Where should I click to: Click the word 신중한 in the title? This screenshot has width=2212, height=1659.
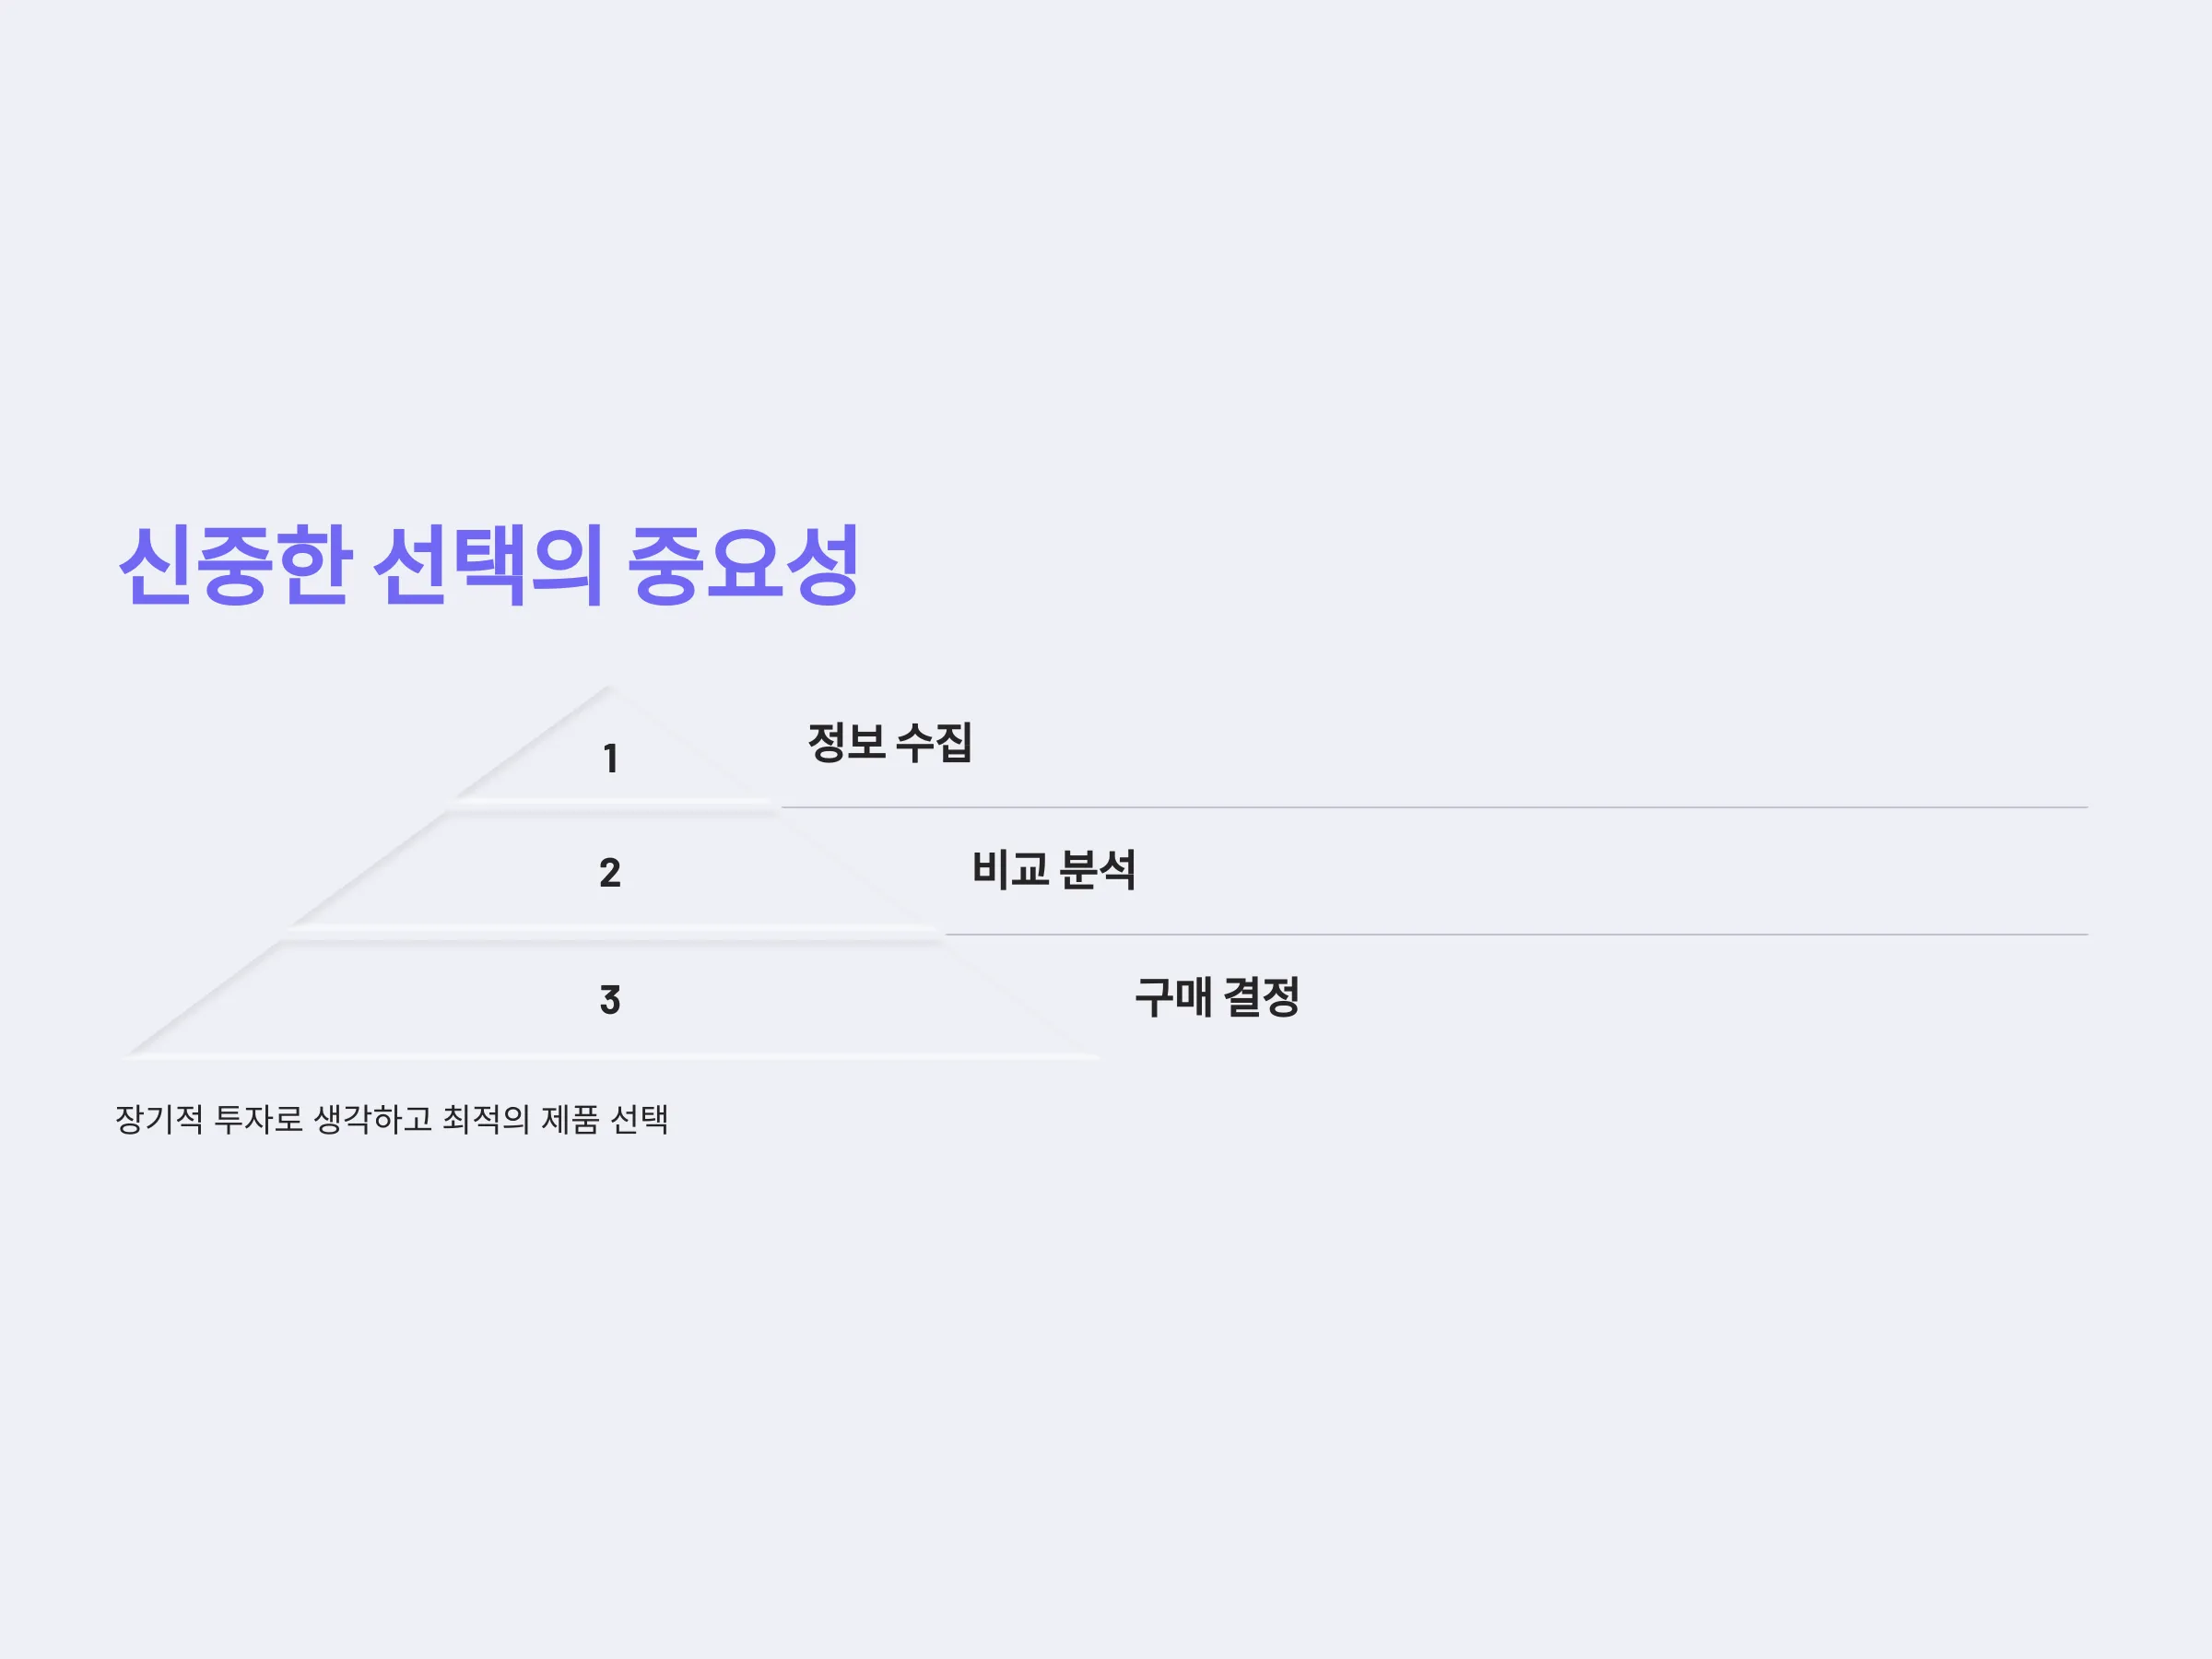point(235,565)
